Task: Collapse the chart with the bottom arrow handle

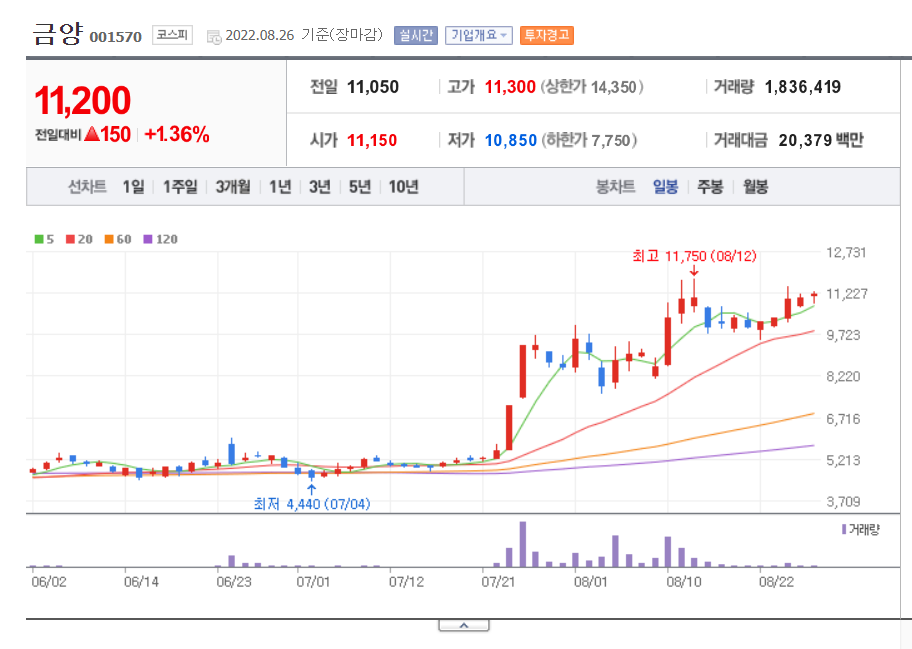Action: pyautogui.click(x=464, y=625)
